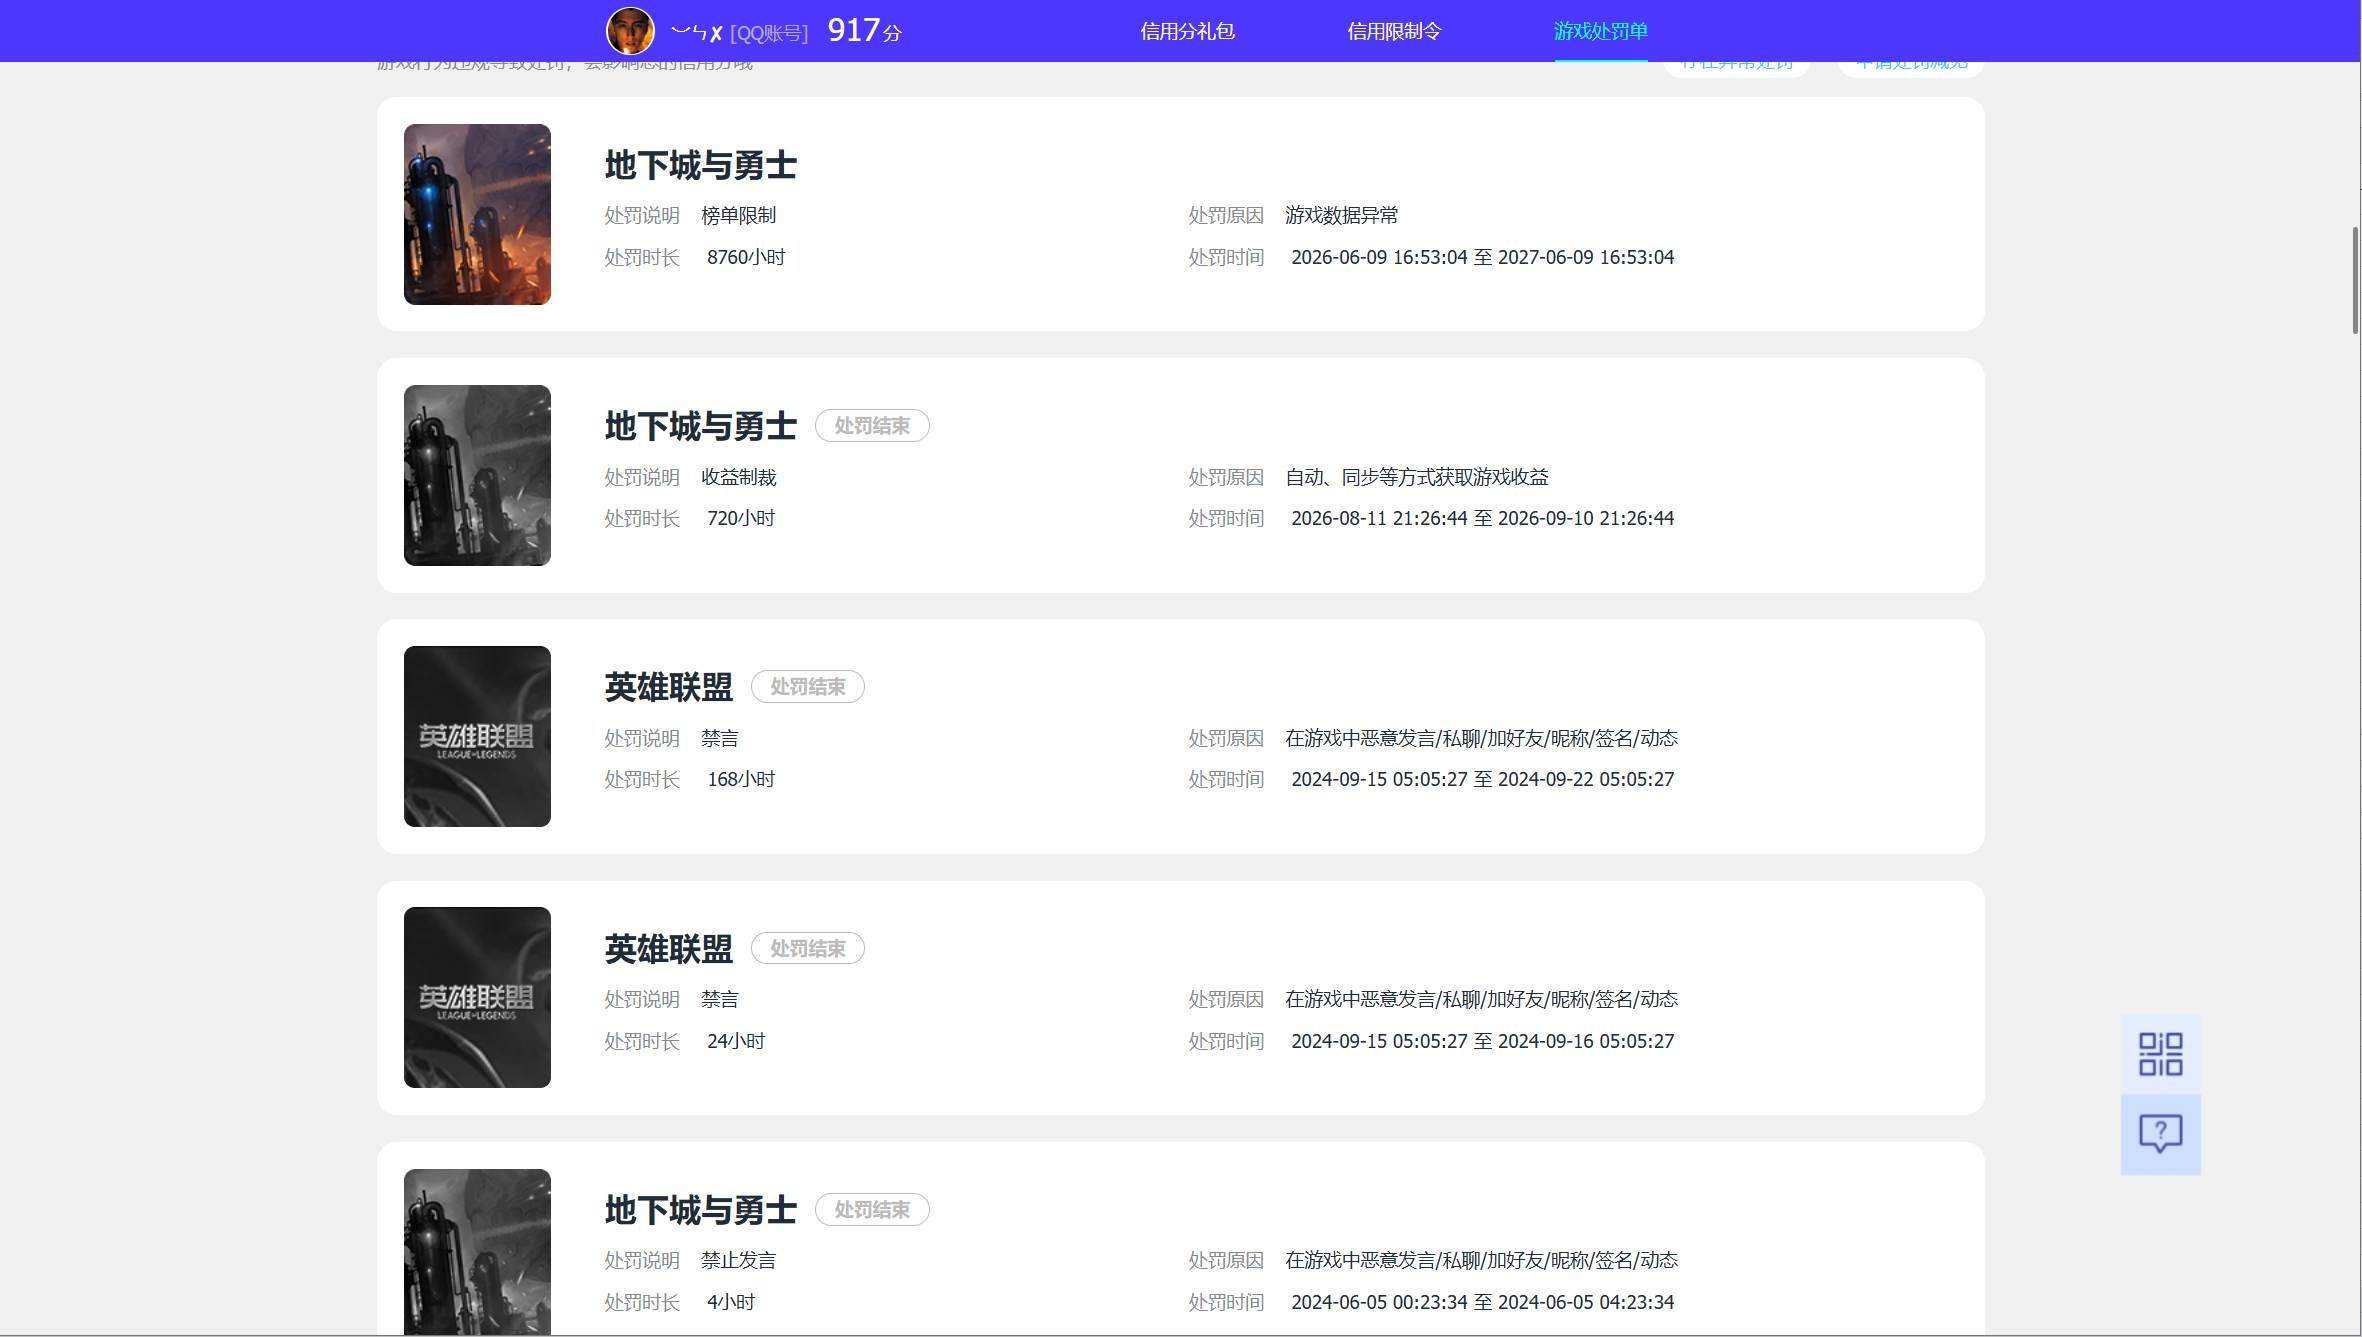This screenshot has height=1337, width=2362.
Task: Click the page vertical scrollbar thumb
Action: [x=2356, y=280]
